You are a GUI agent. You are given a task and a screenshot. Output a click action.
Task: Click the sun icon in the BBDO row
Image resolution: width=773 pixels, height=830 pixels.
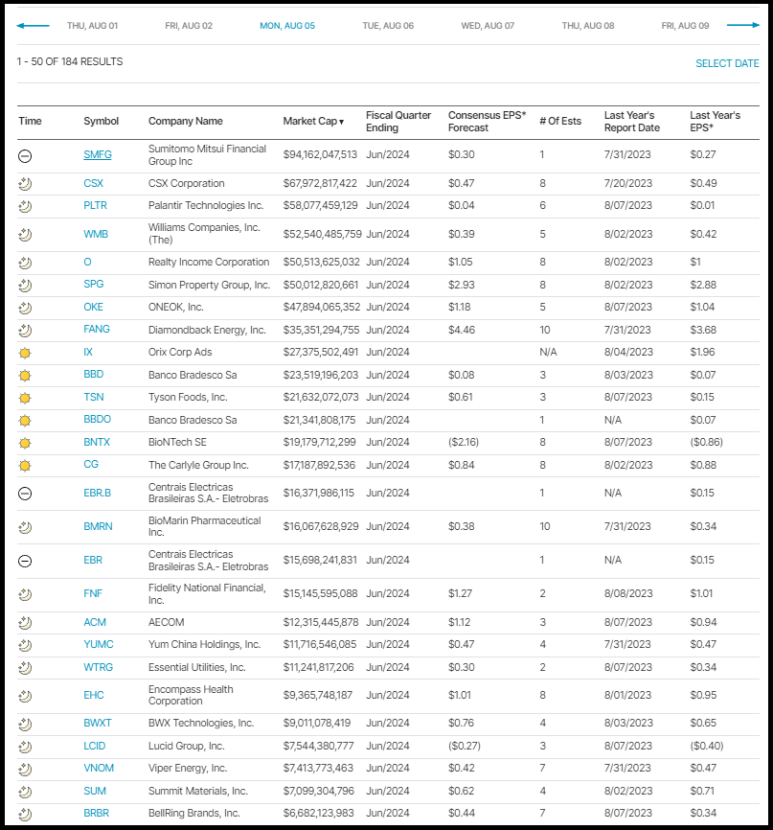coord(25,421)
